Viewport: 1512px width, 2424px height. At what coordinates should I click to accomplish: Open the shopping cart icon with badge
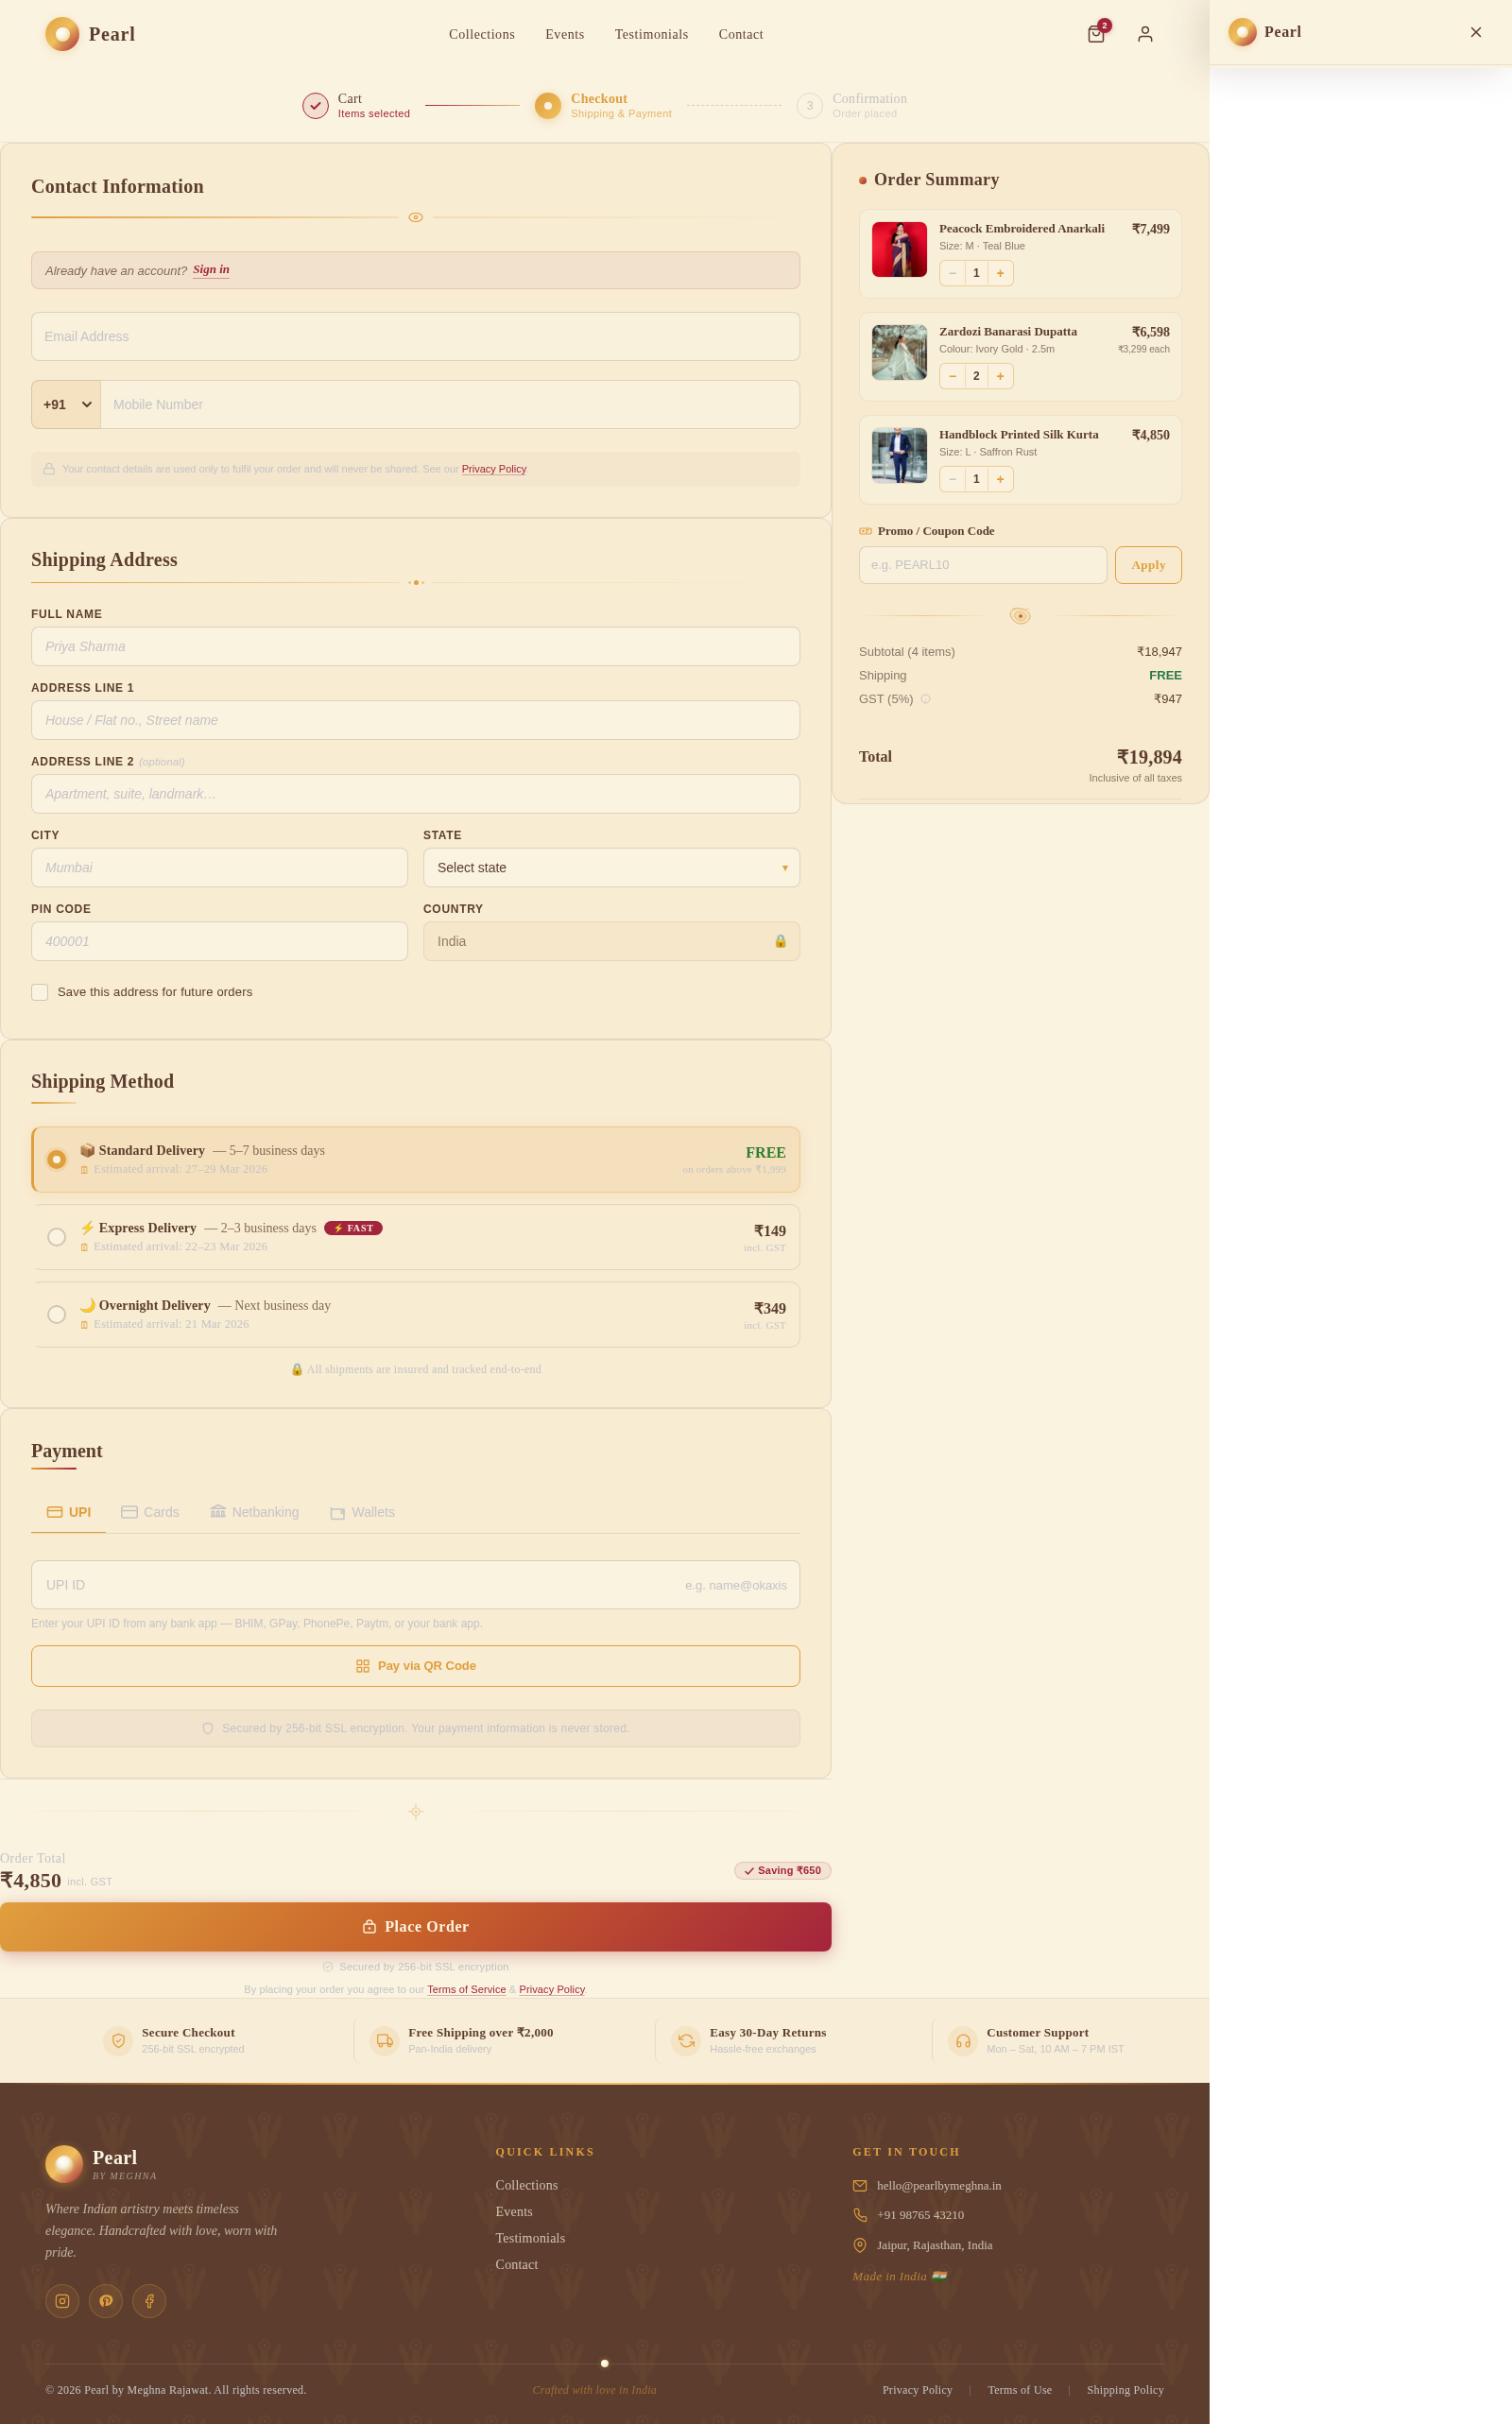[x=1095, y=34]
